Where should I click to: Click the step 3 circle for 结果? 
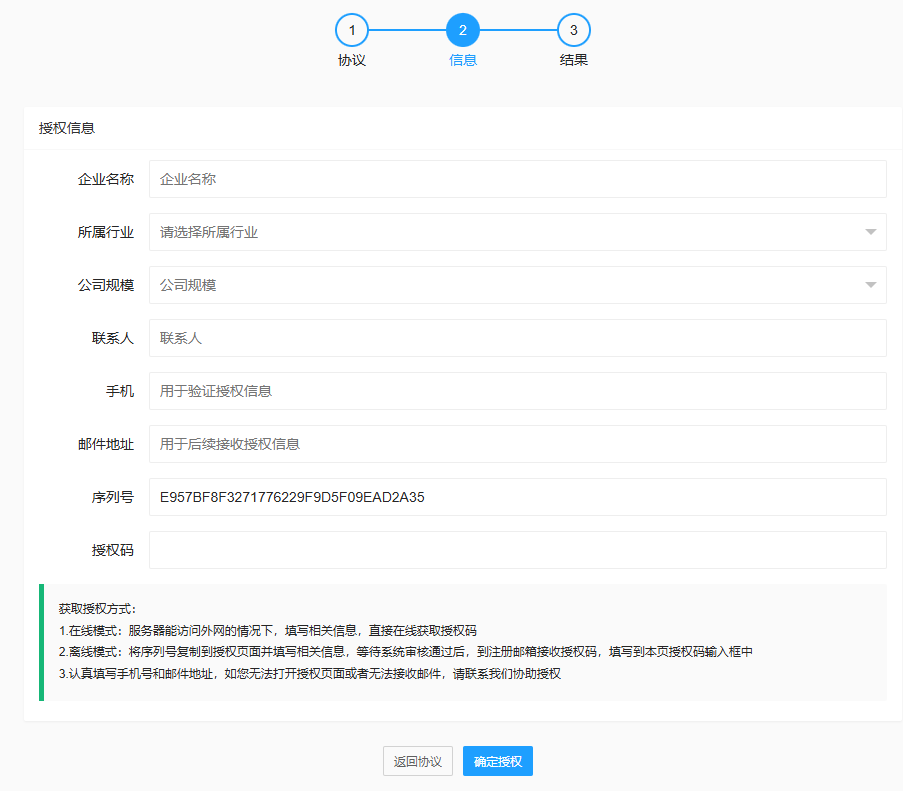click(x=573, y=30)
